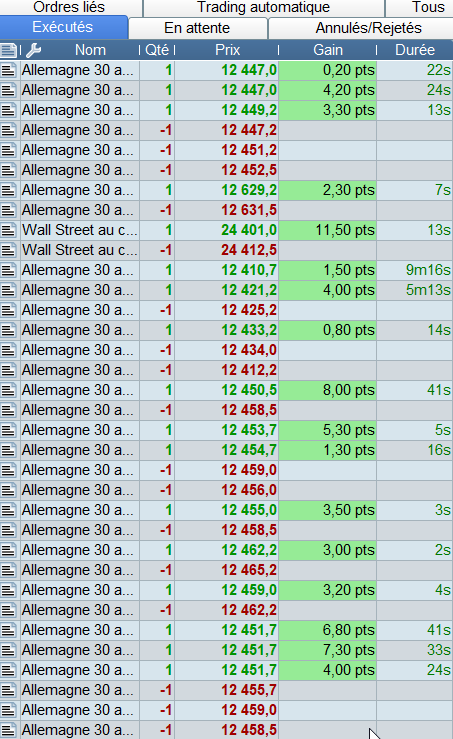Open details icon for the 12 455,7 order
Screen dimensions: 453x739
tap(8, 690)
